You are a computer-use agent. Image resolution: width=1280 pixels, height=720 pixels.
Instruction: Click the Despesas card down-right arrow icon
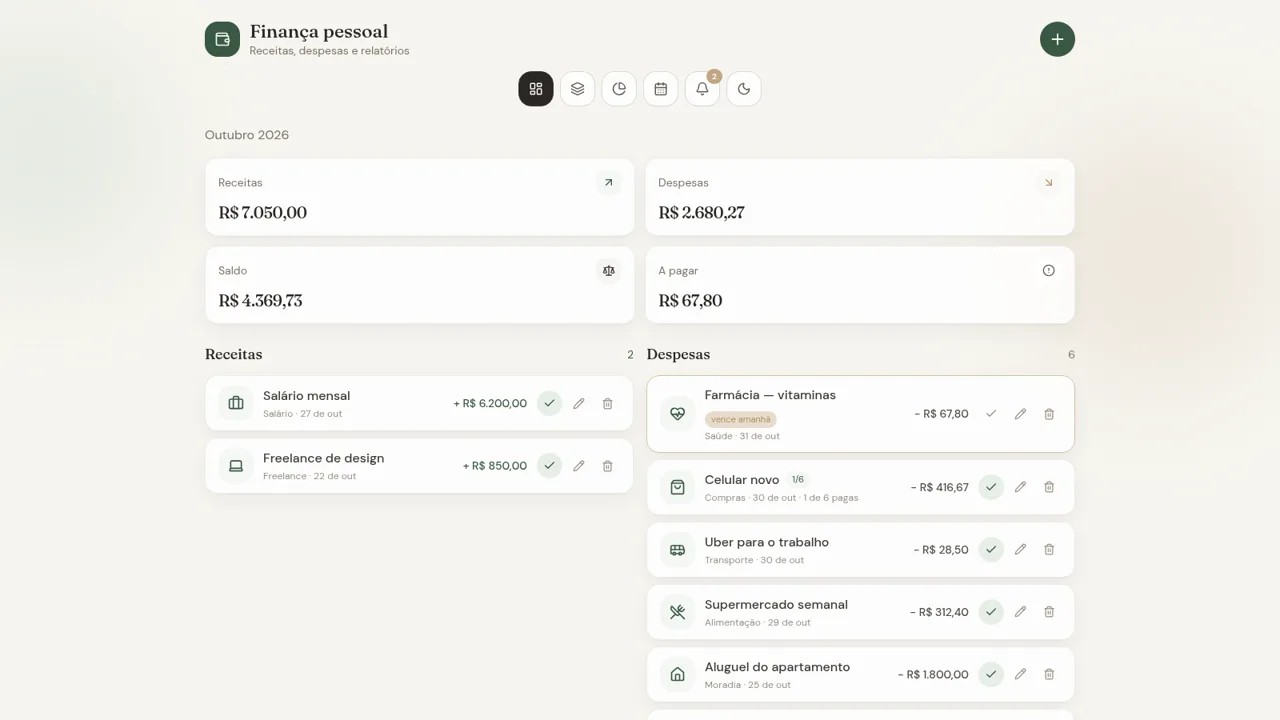1048,183
